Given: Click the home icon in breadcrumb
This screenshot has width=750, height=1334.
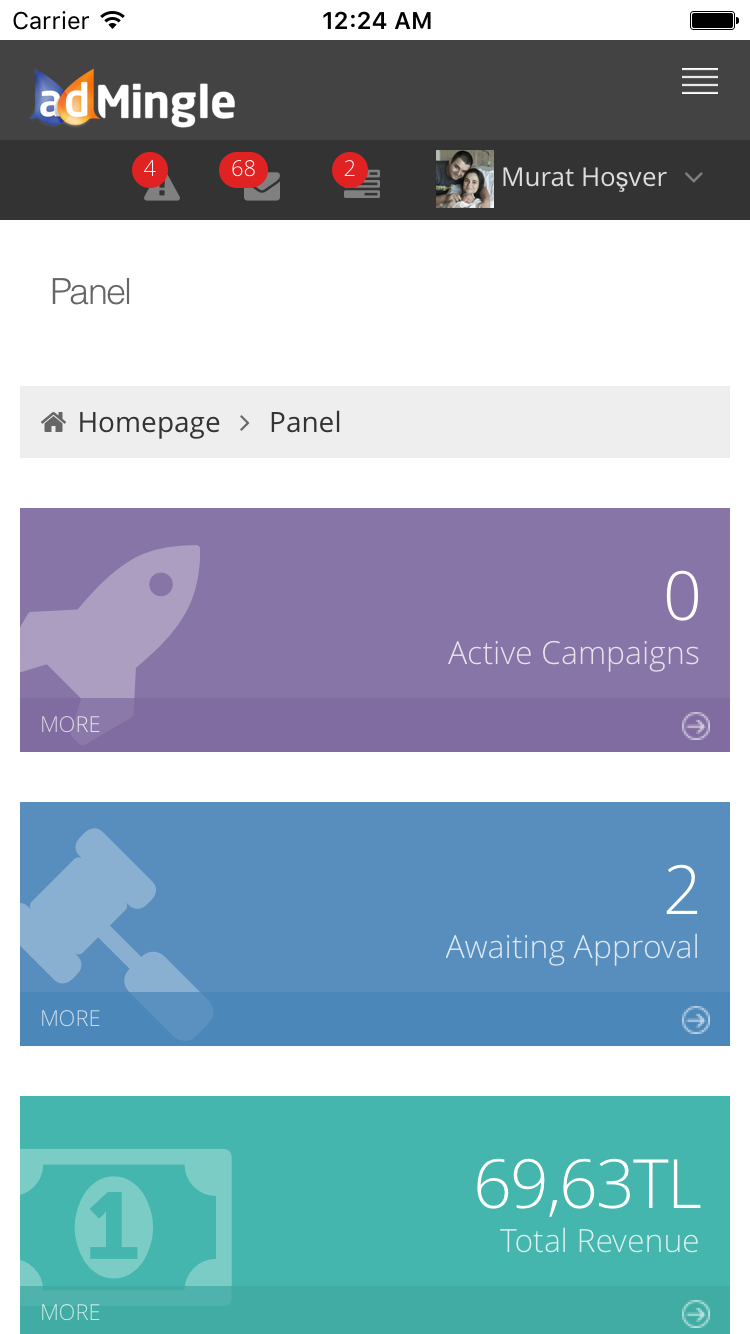Looking at the screenshot, I should pos(53,422).
